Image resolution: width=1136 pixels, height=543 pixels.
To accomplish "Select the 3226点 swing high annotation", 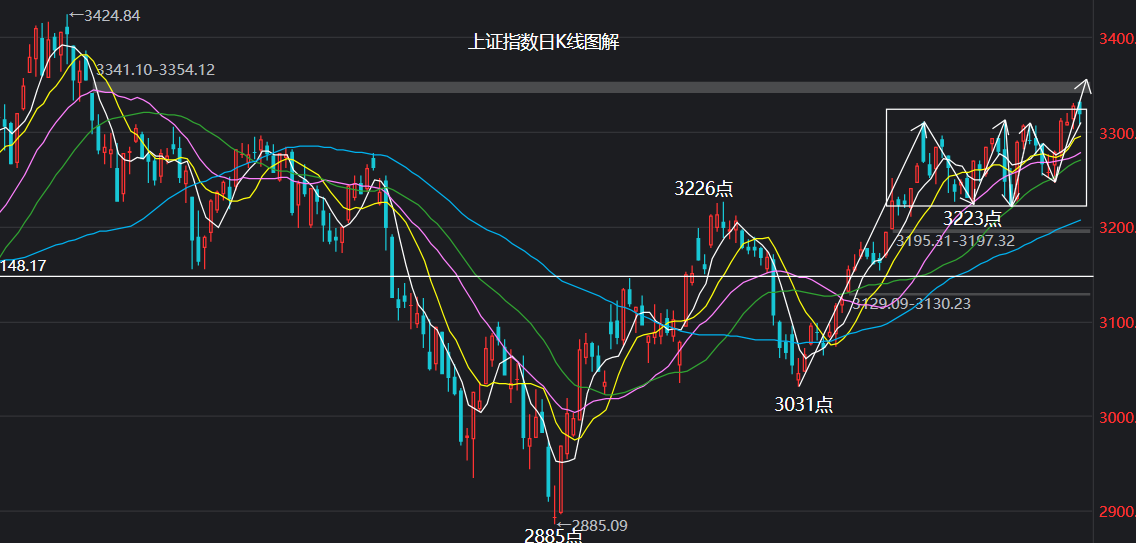I will [704, 188].
